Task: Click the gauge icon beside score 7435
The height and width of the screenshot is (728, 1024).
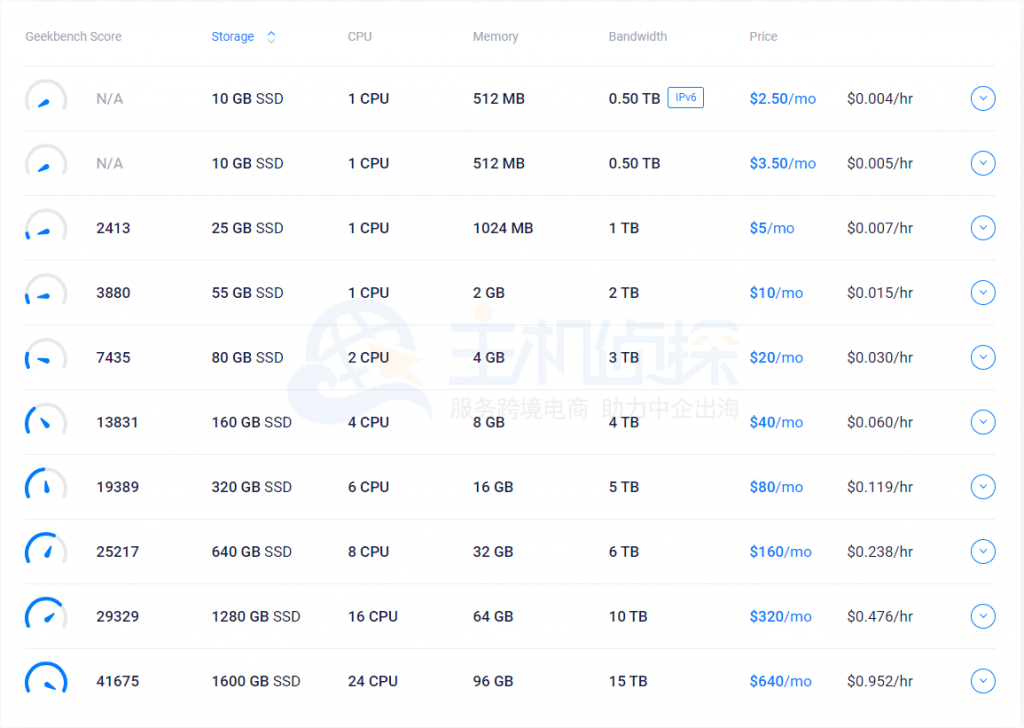Action: 45,358
